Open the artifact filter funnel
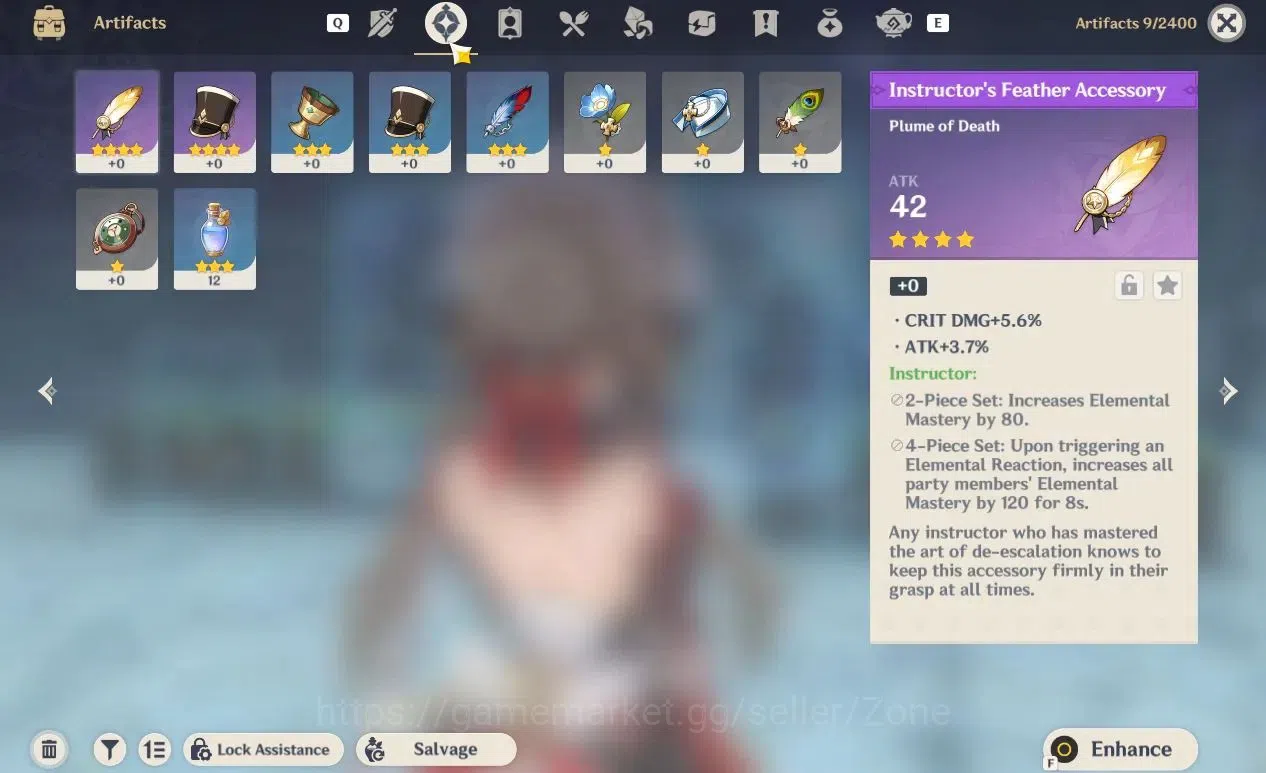The height and width of the screenshot is (773, 1266). pyautogui.click(x=109, y=749)
